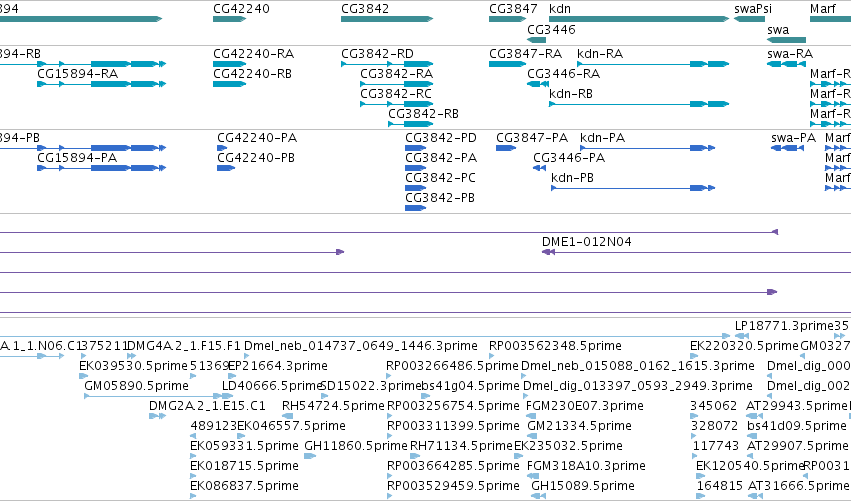The width and height of the screenshot is (851, 501).
Task: Choose protein CG3842-PB
Action: 440,198
